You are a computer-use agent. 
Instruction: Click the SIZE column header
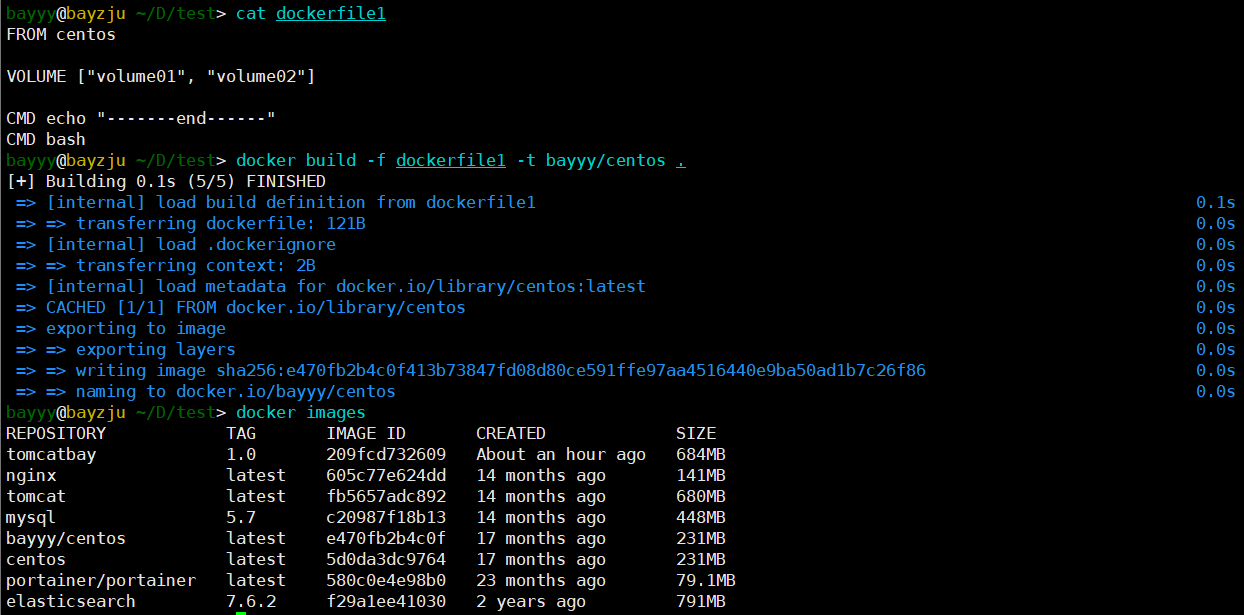coord(696,433)
